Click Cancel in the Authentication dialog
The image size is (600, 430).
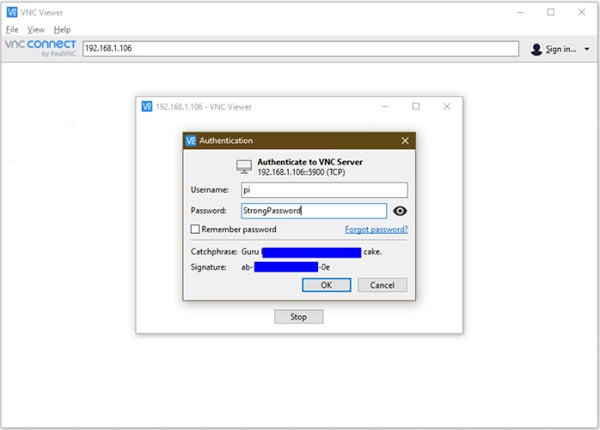tap(382, 285)
